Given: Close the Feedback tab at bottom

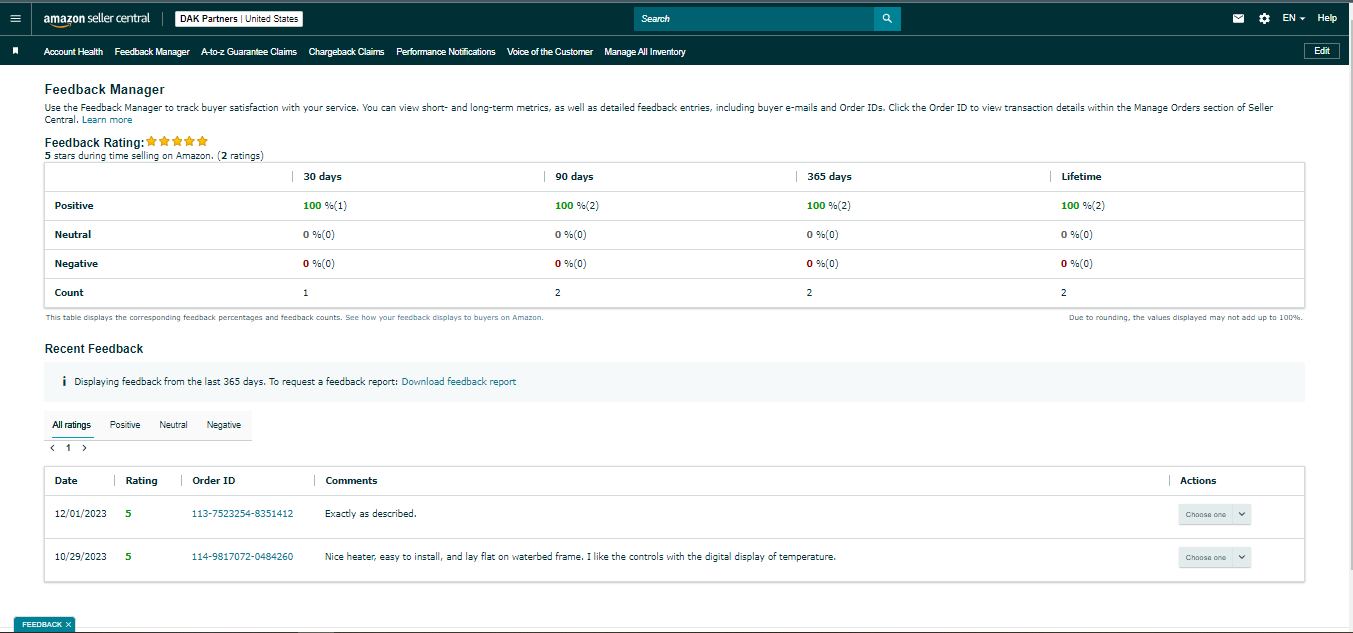Looking at the screenshot, I should (x=68, y=625).
